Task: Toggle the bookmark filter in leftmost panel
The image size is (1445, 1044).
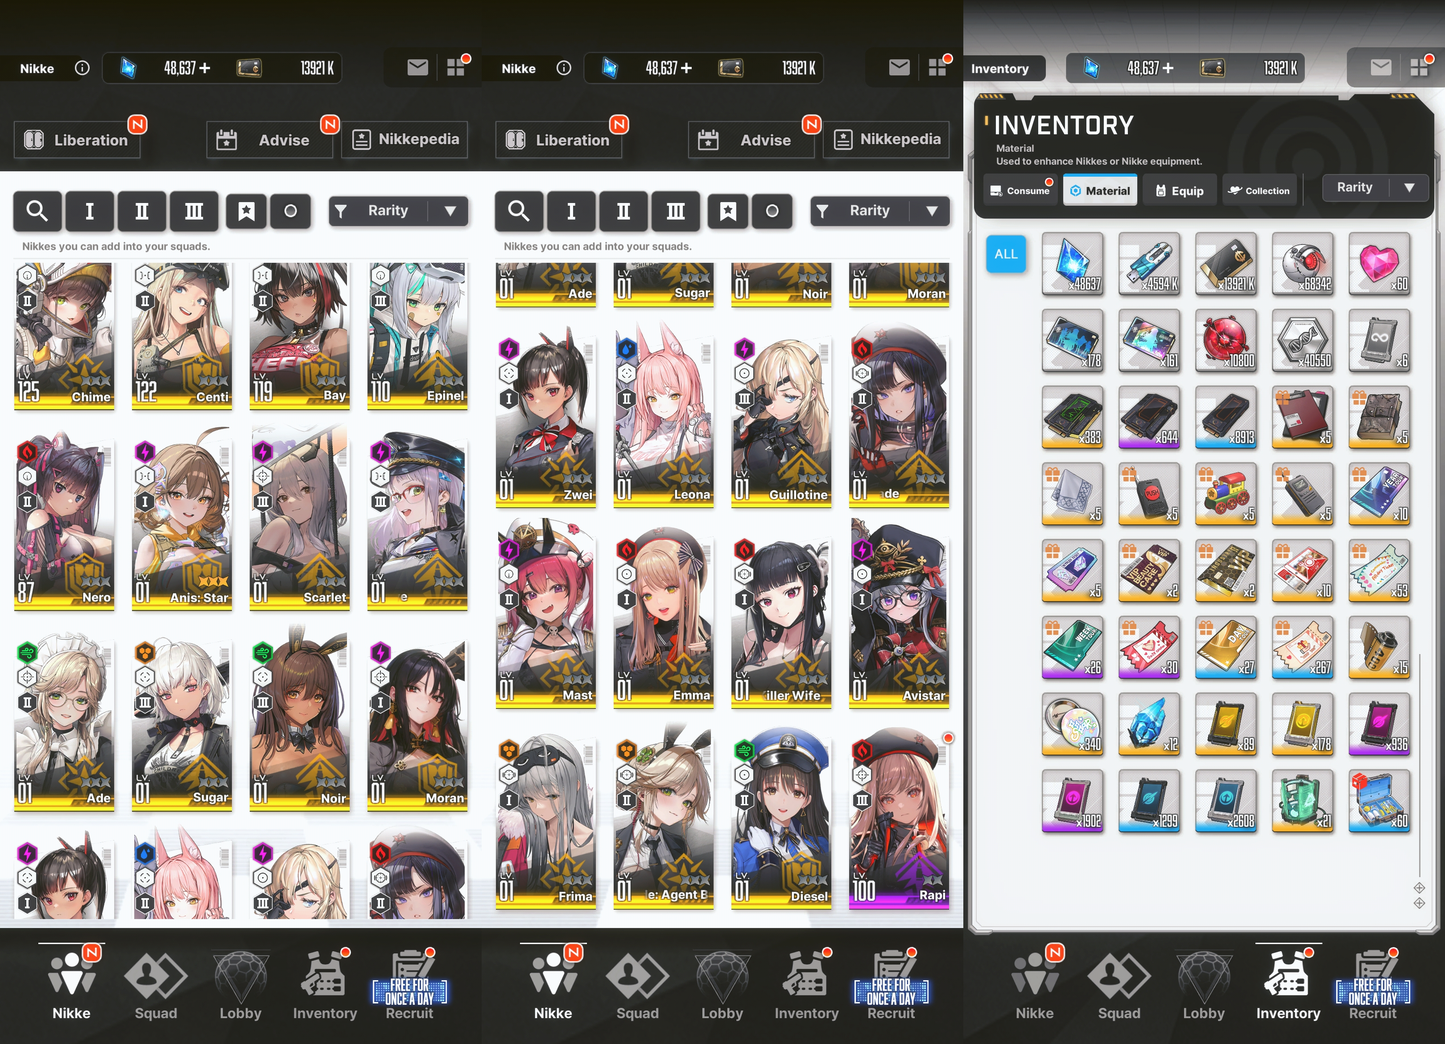Action: [x=246, y=211]
